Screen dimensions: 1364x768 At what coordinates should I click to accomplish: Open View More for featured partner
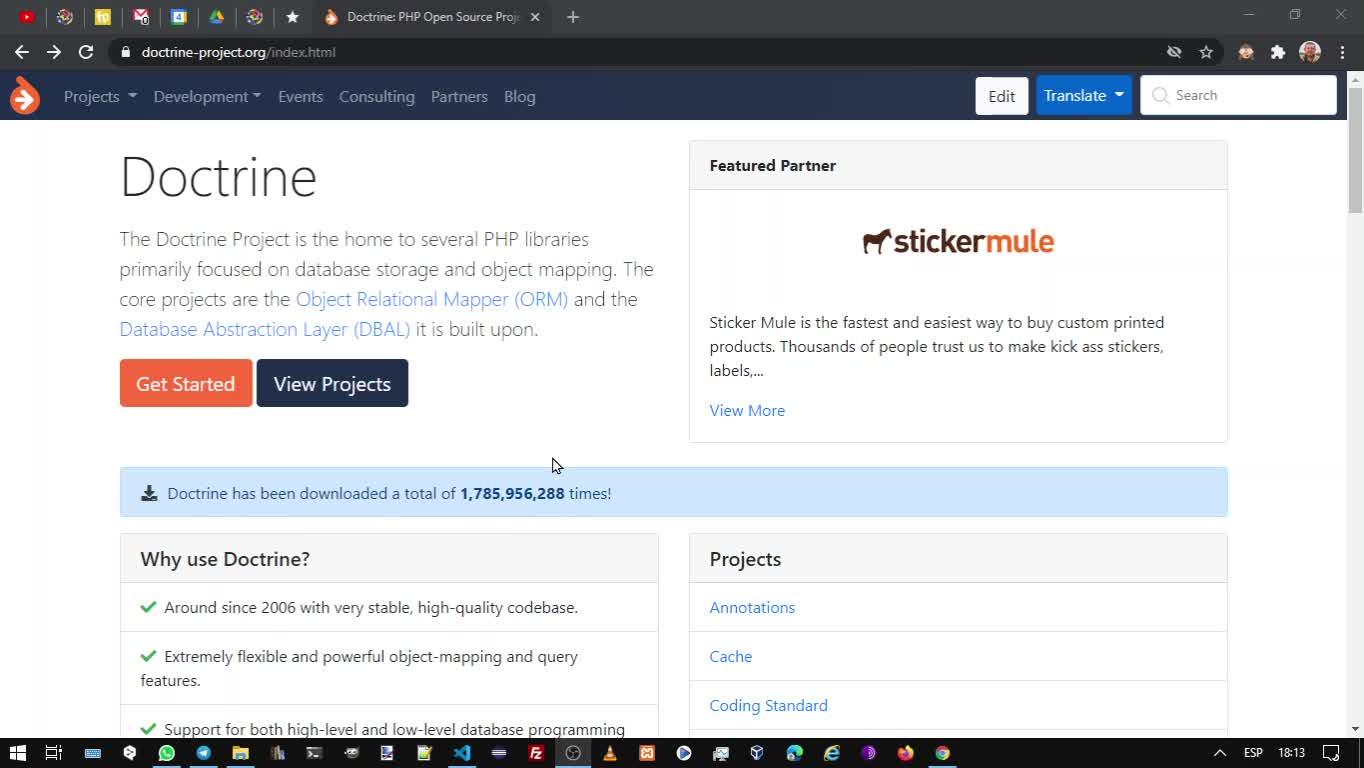pos(747,410)
